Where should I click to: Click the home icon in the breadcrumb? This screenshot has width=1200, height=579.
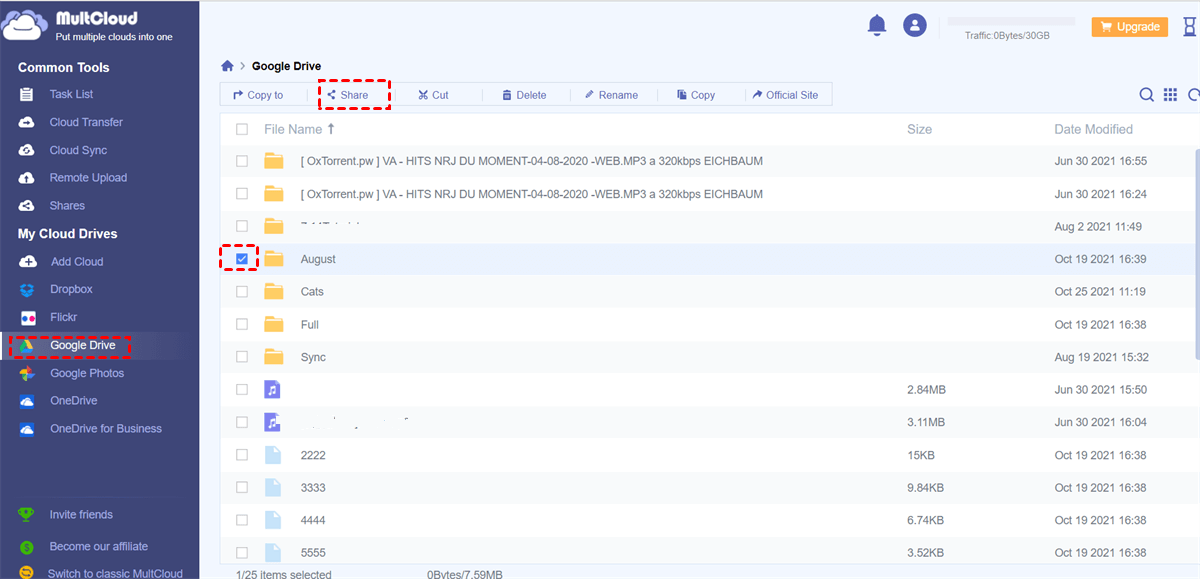(227, 65)
